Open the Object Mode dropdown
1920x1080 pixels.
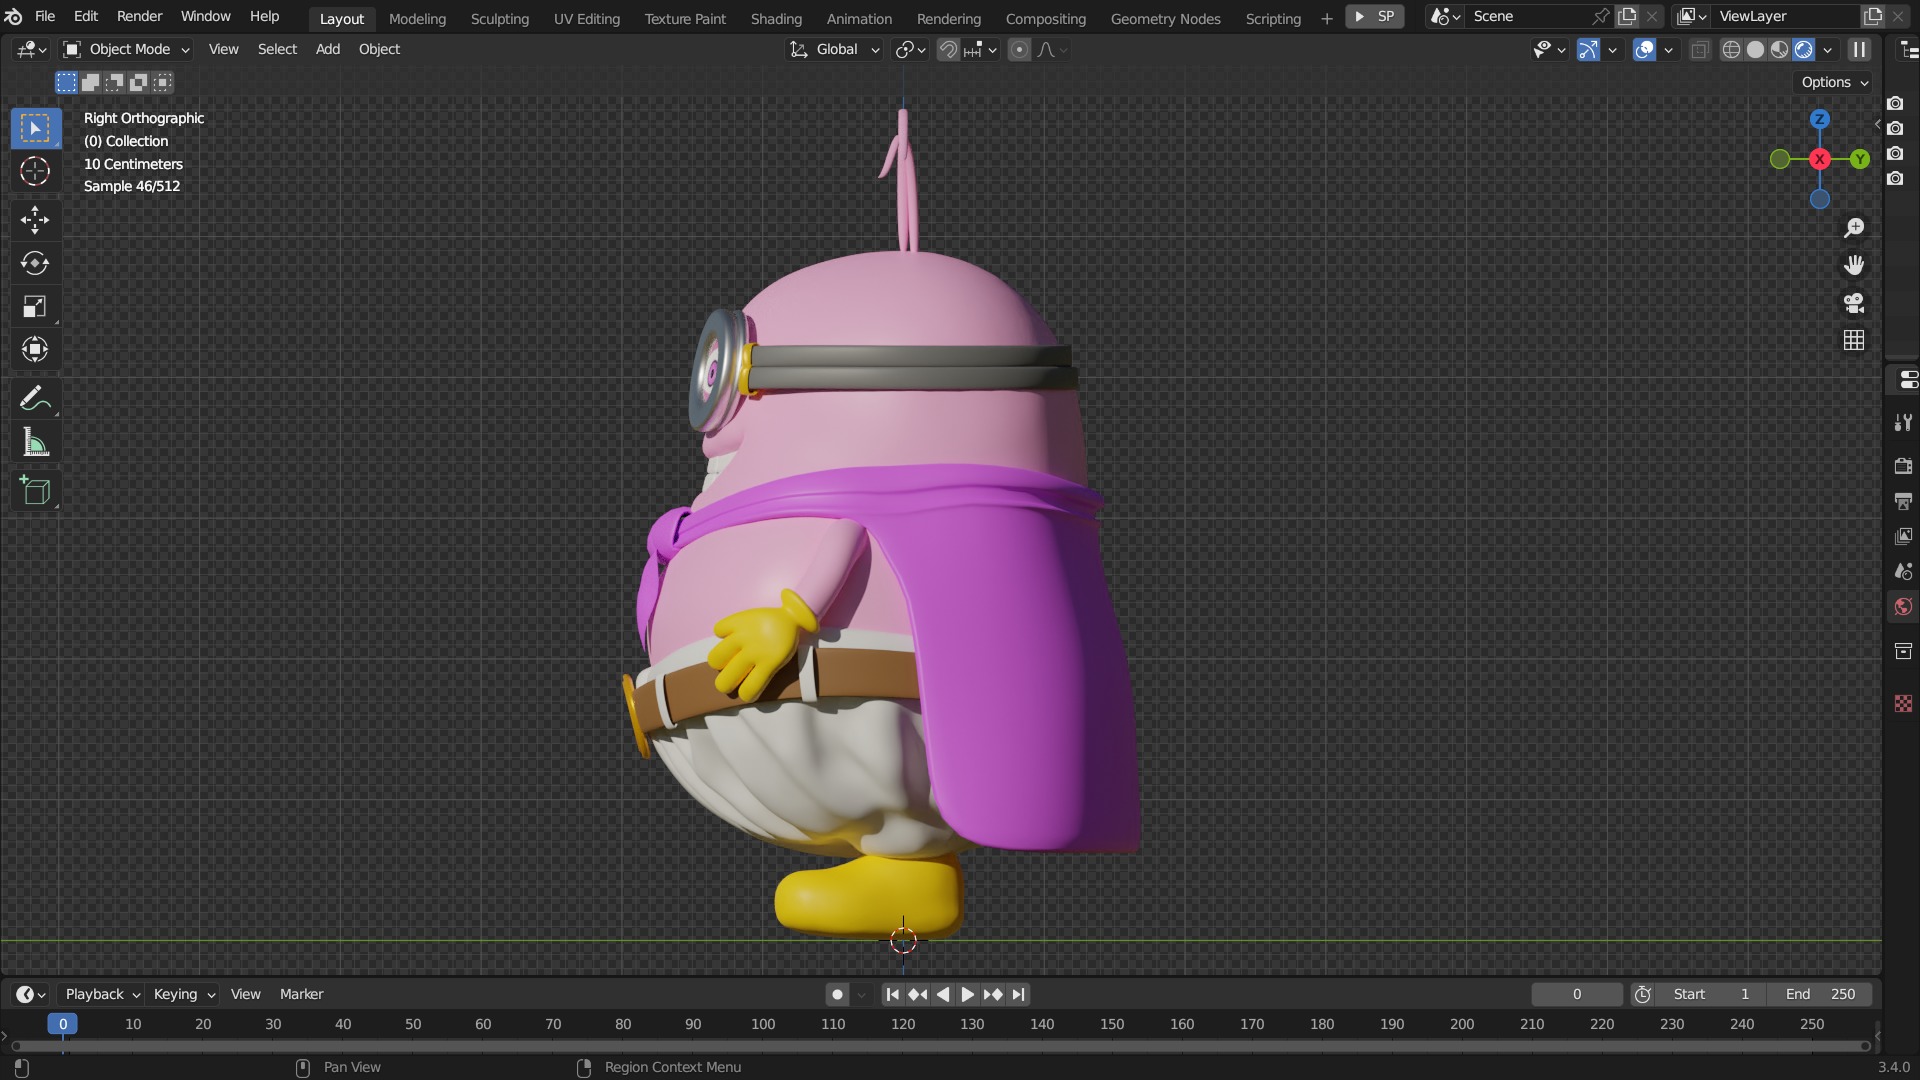[127, 49]
